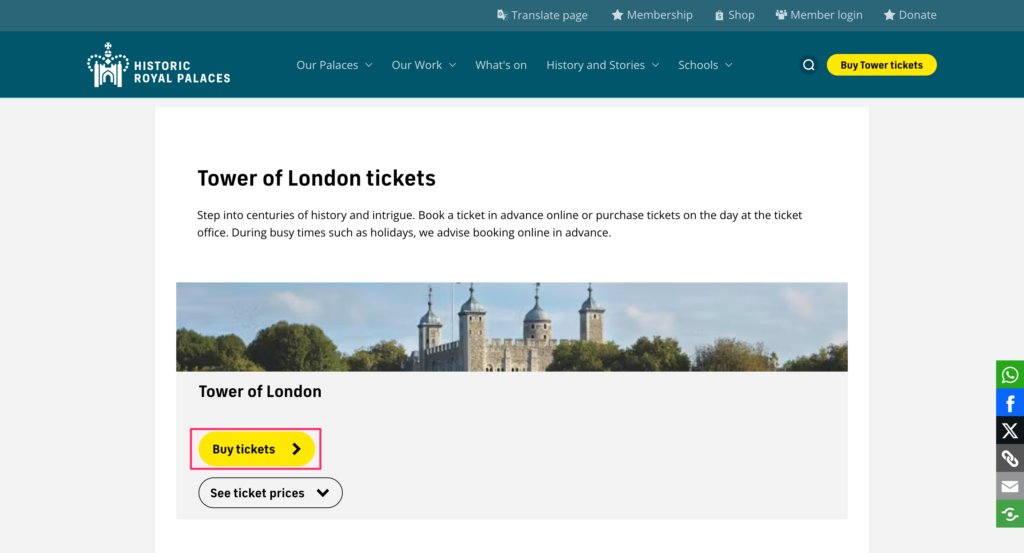Open History and Stories dropdown
This screenshot has height=553, width=1024.
pos(602,65)
